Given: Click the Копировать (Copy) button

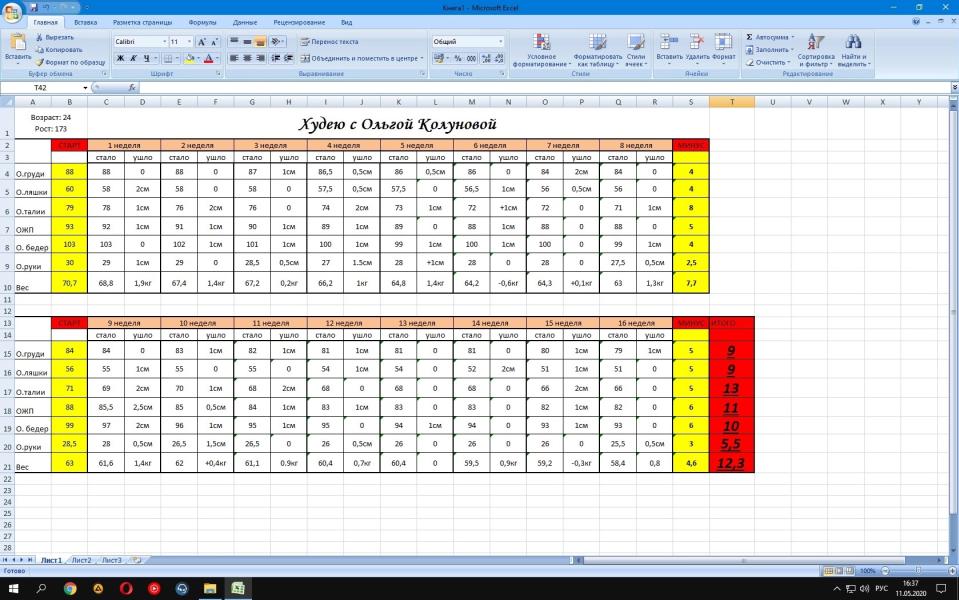Looking at the screenshot, I should click(x=62, y=49).
